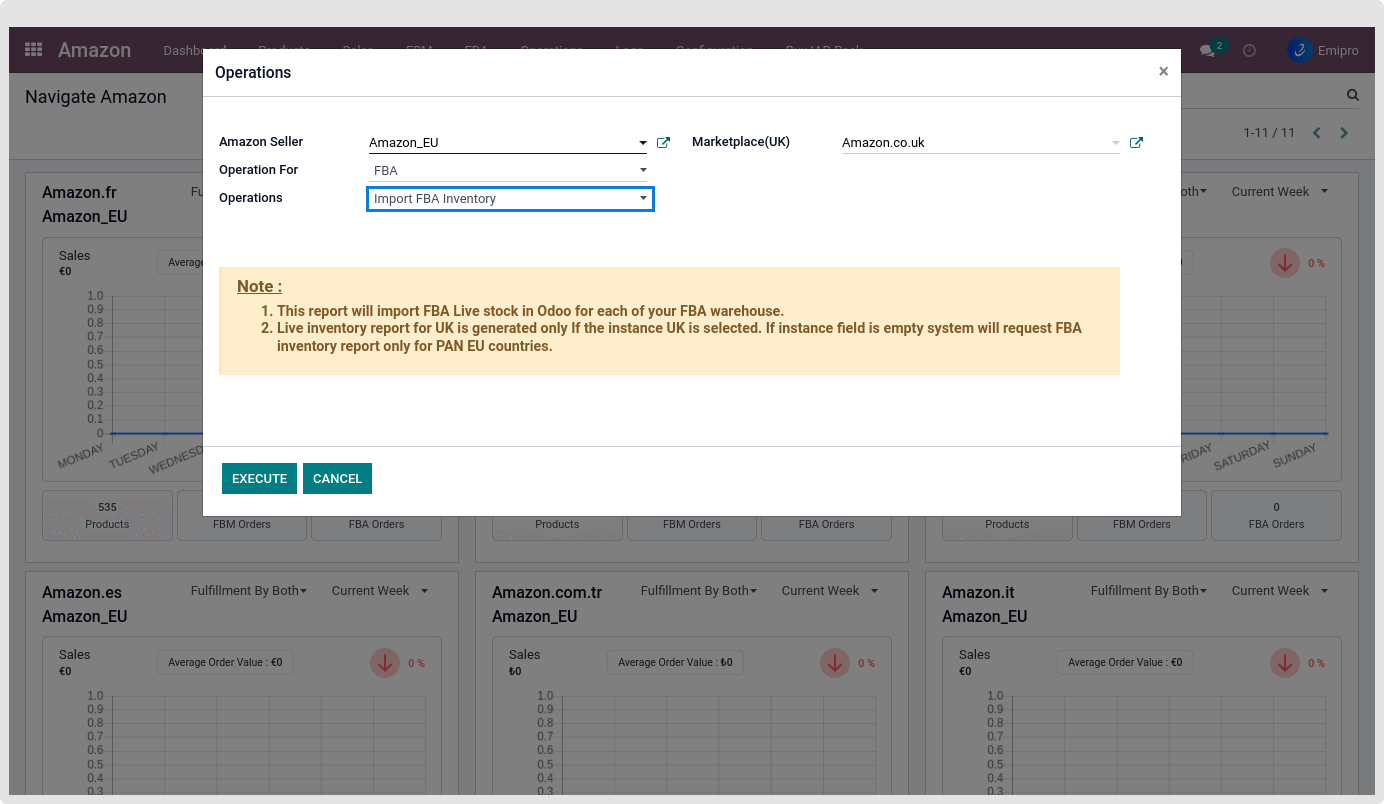Open Amazon Seller external link icon
Screen dimensions: 1384x804
(x=663, y=143)
